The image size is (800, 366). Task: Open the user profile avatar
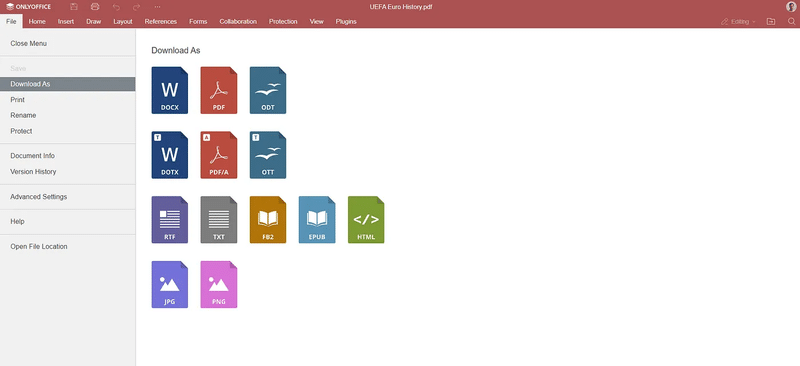click(x=791, y=7)
